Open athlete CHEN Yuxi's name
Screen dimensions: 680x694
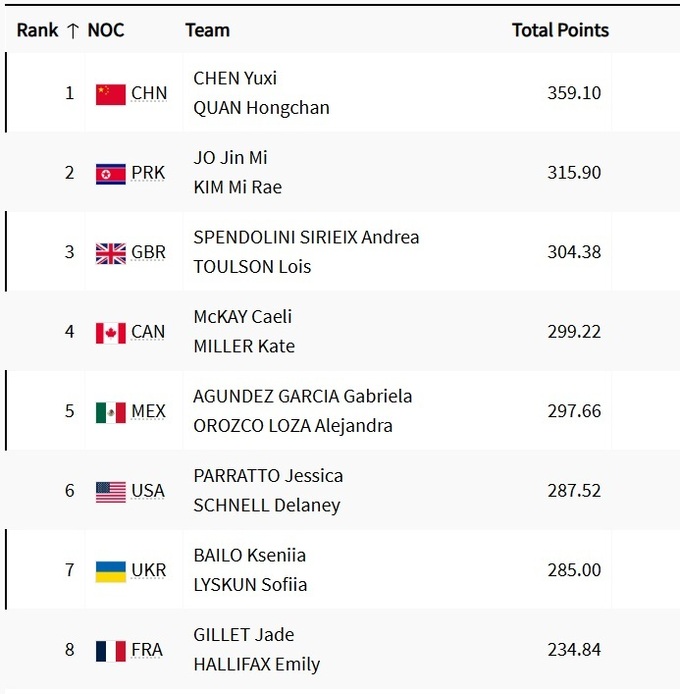coord(235,78)
